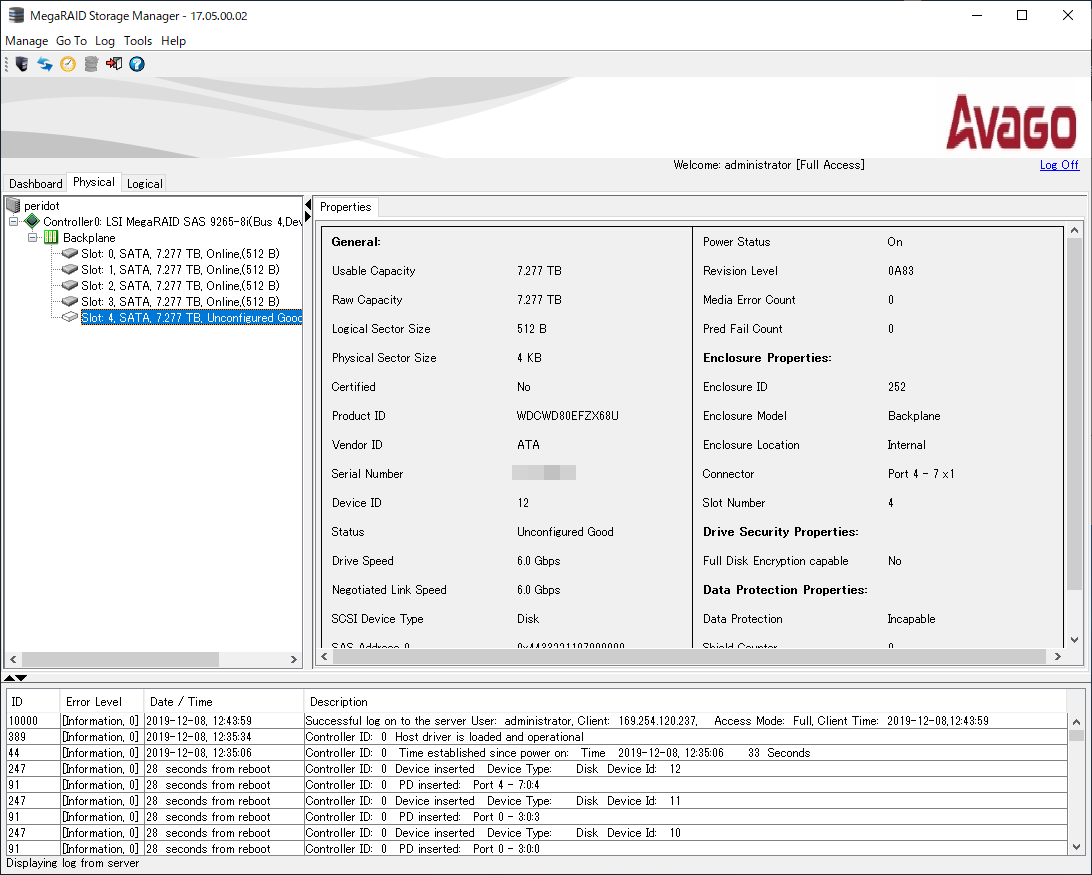Click the log panel up triangle

(x=9, y=677)
